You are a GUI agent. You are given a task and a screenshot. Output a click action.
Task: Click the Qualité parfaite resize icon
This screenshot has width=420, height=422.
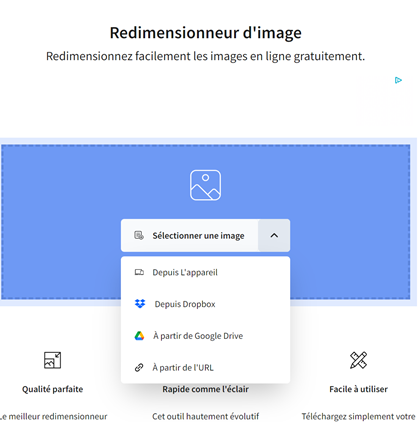pyautogui.click(x=52, y=360)
